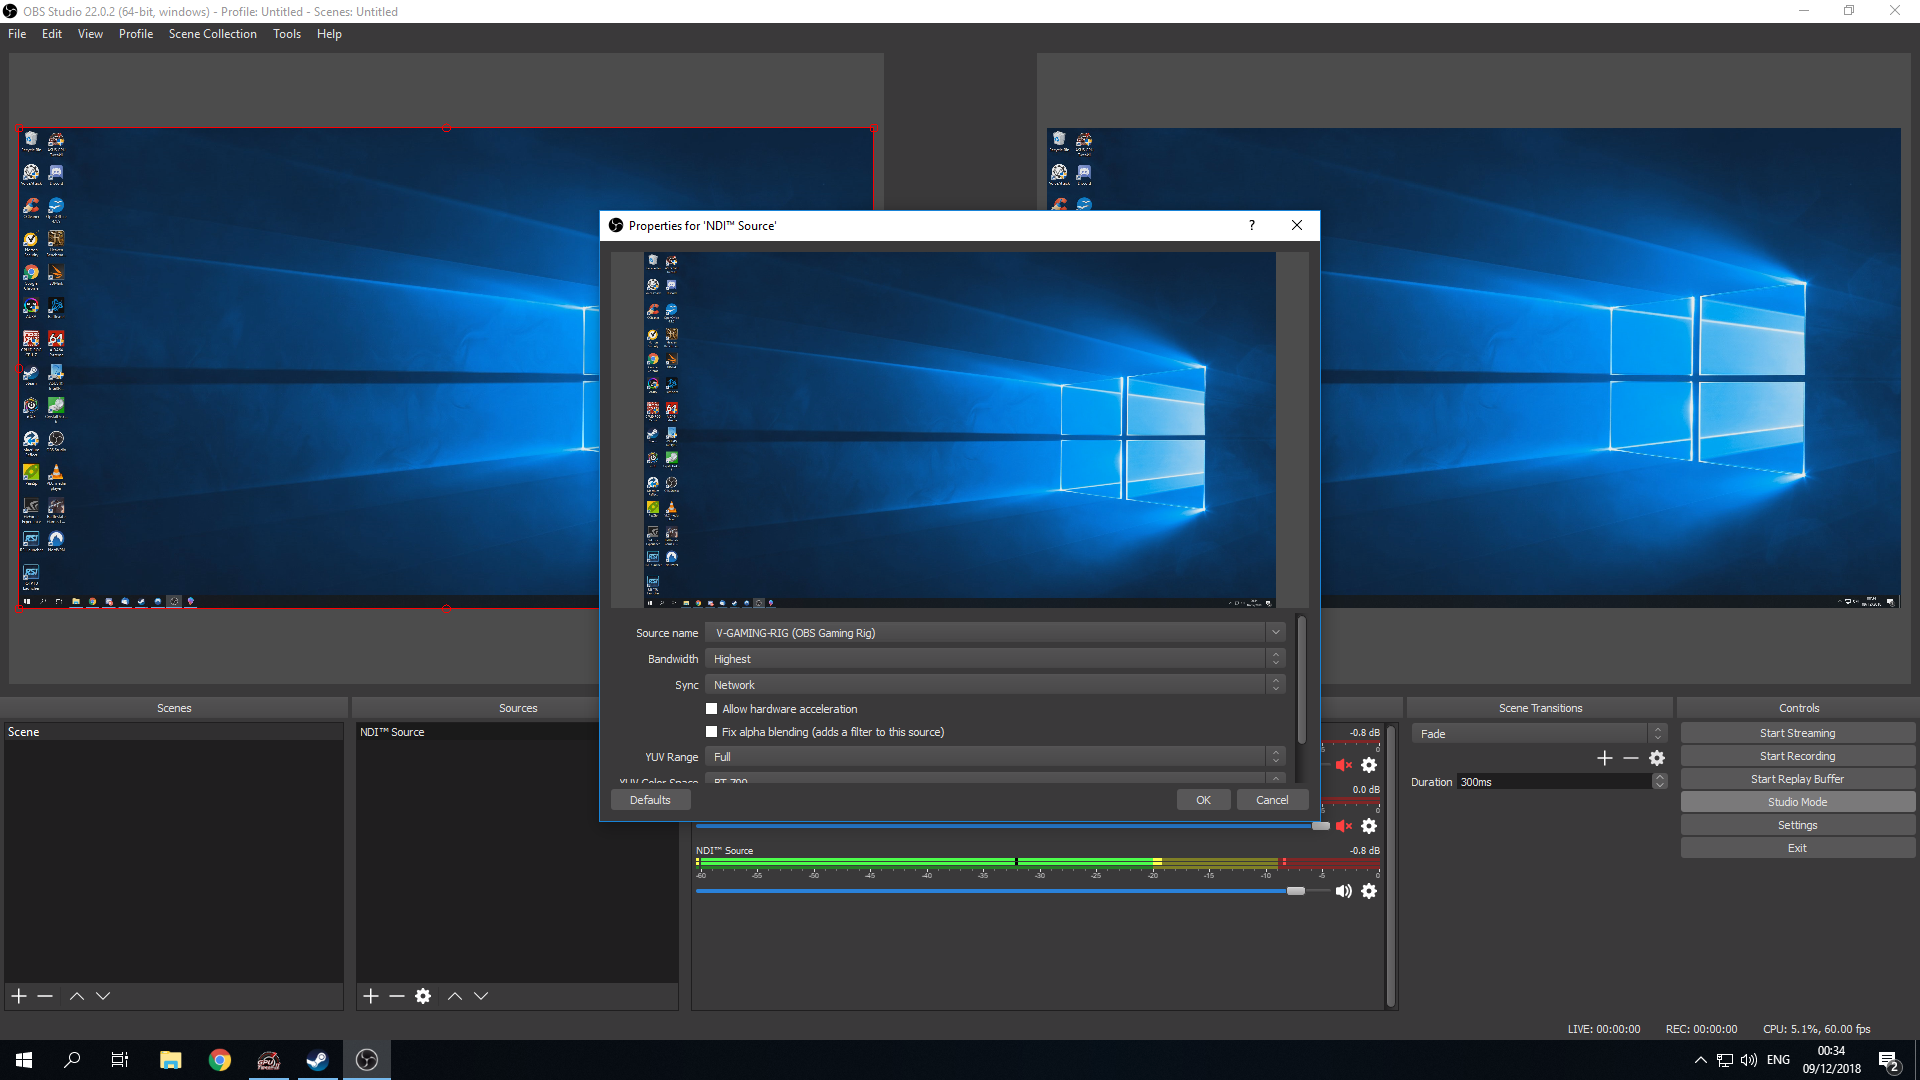The width and height of the screenshot is (1920, 1080).
Task: Click the configure scene transitions plus icon
Action: tap(1605, 757)
